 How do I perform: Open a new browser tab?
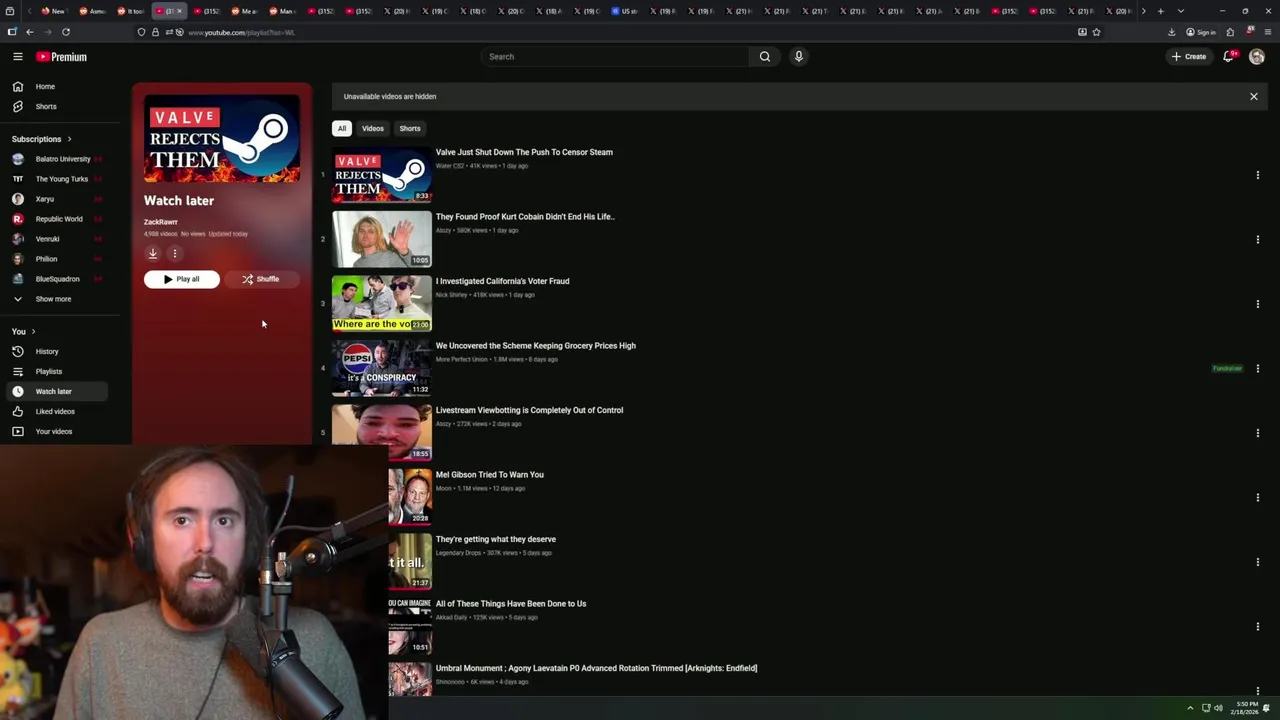1160,11
